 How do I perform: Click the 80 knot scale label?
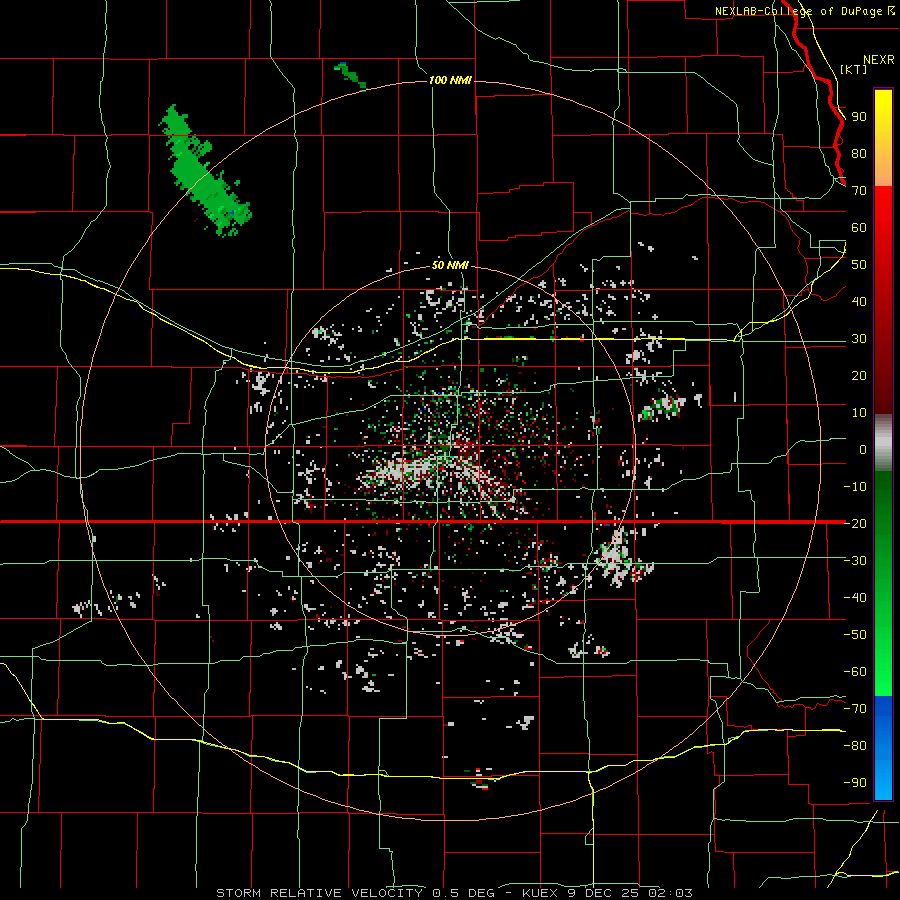(x=859, y=153)
